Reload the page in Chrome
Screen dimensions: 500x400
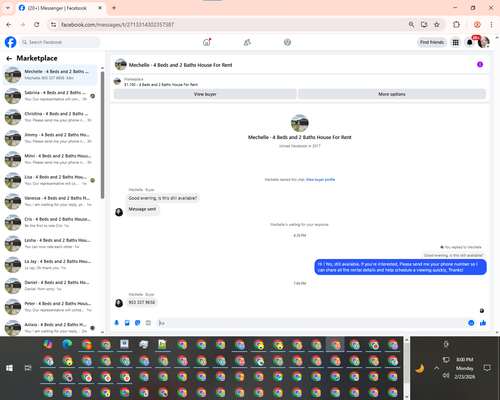pyautogui.click(x=37, y=25)
